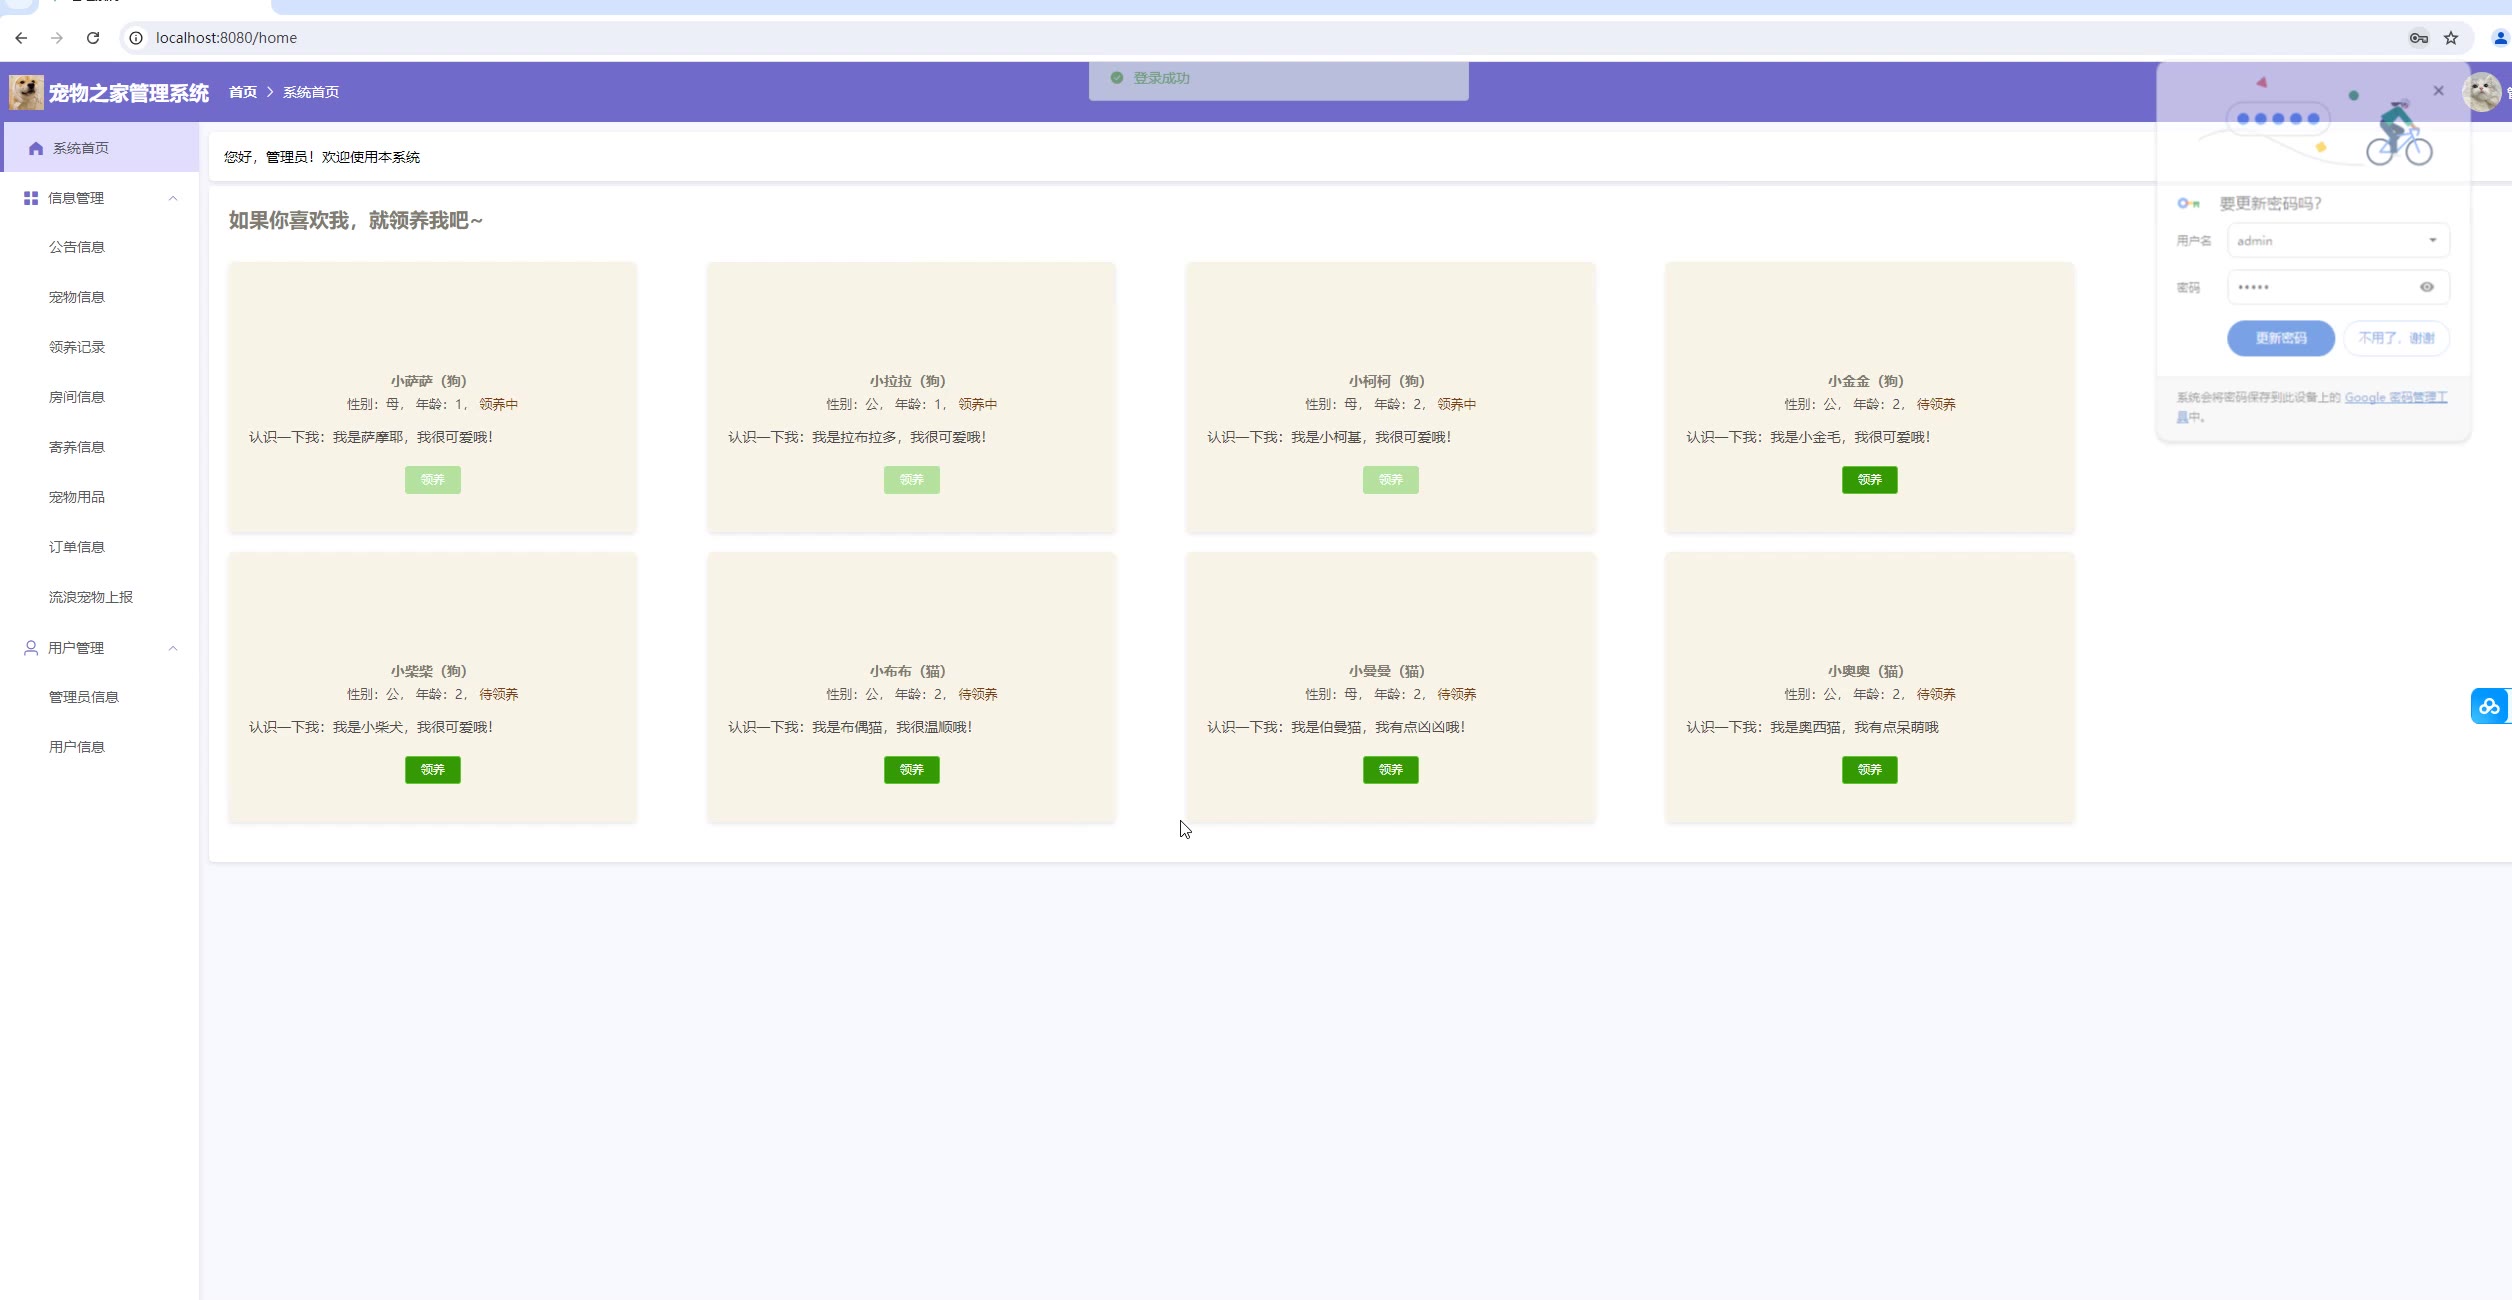Show password with the eye icon

tap(2426, 287)
